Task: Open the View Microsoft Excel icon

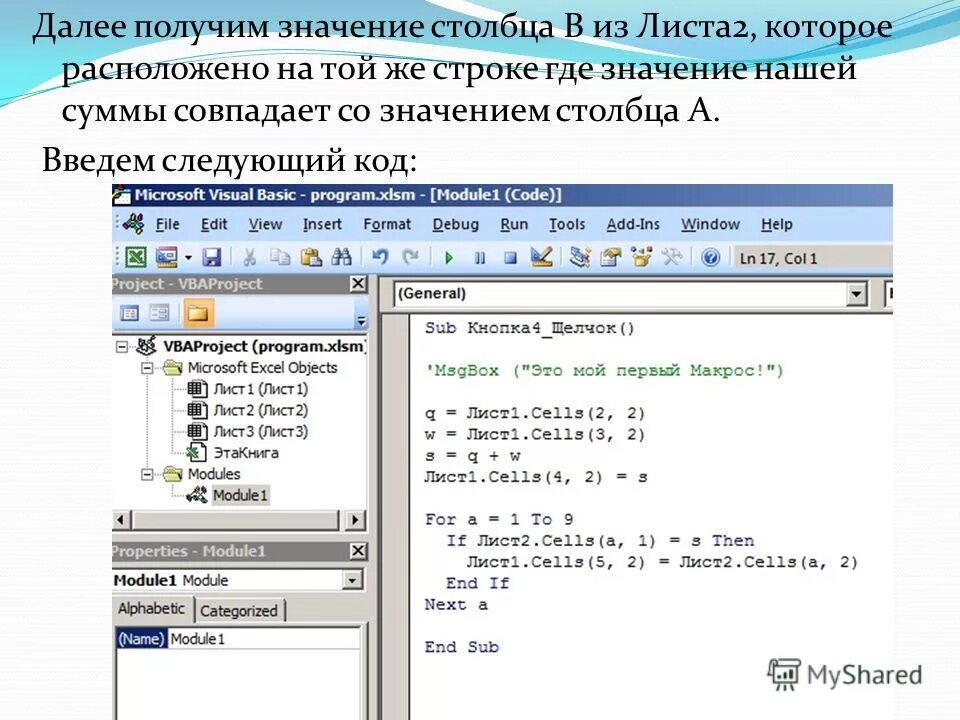Action: pyautogui.click(x=135, y=257)
